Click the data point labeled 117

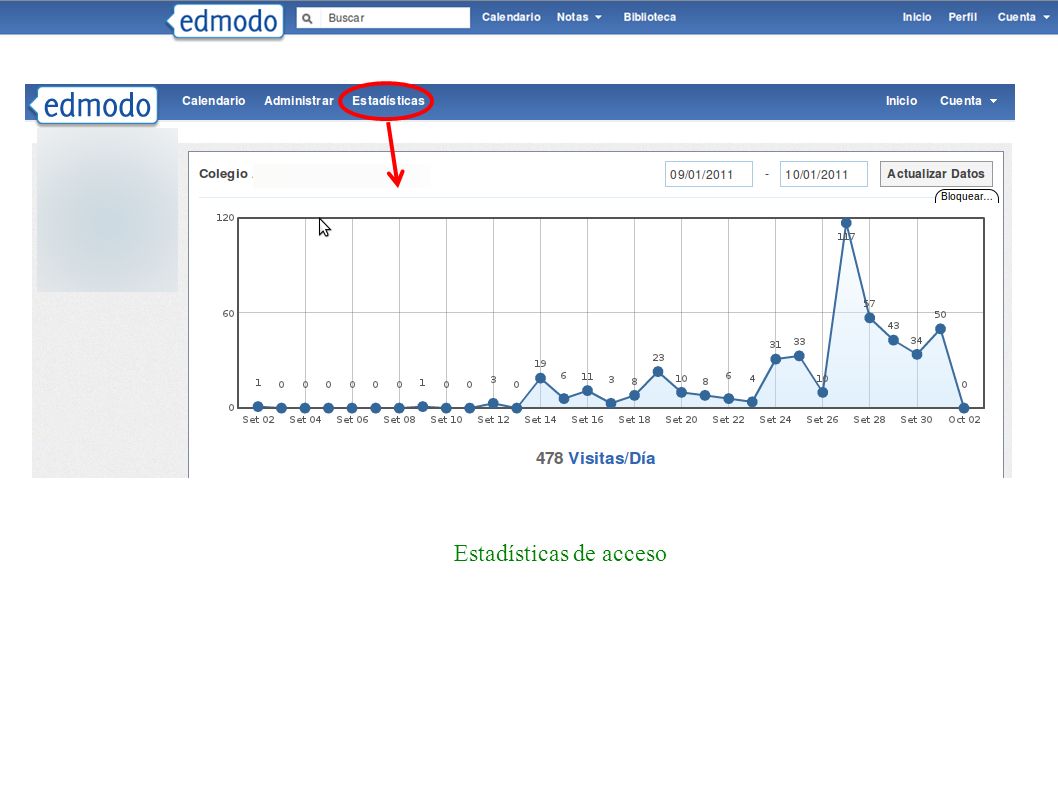[x=845, y=223]
